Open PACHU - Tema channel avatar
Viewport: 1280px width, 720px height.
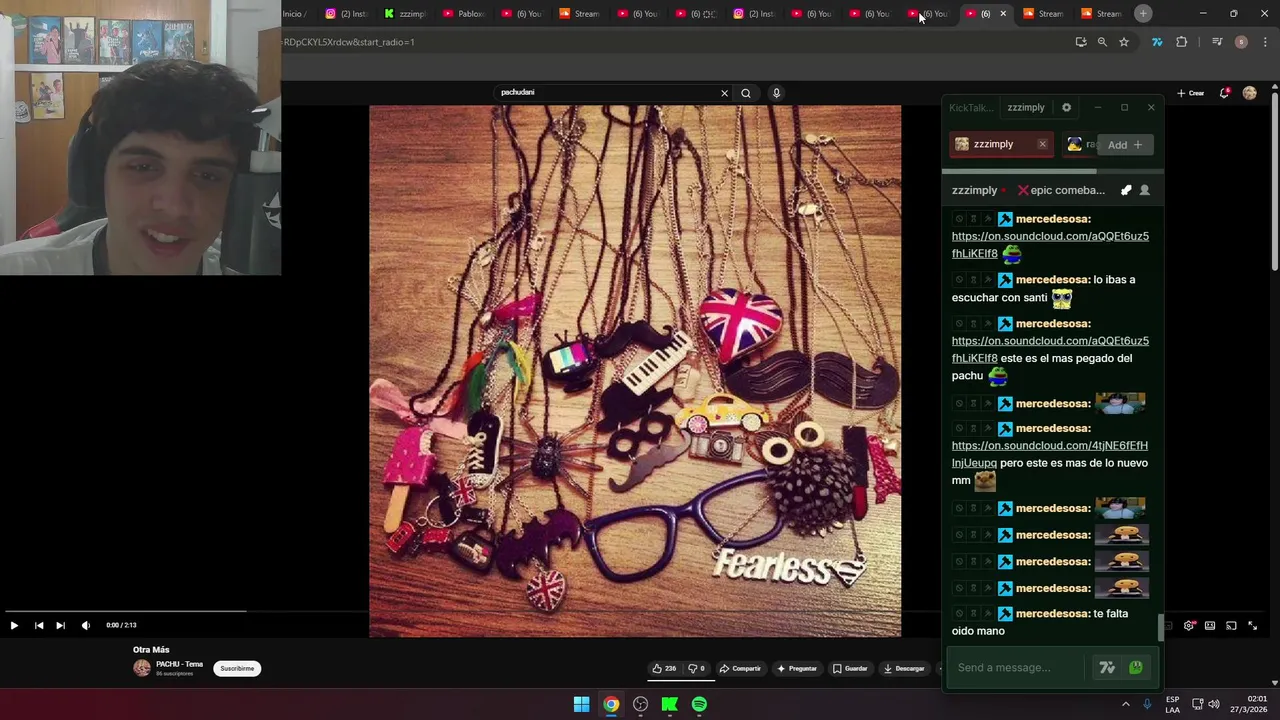tap(142, 668)
